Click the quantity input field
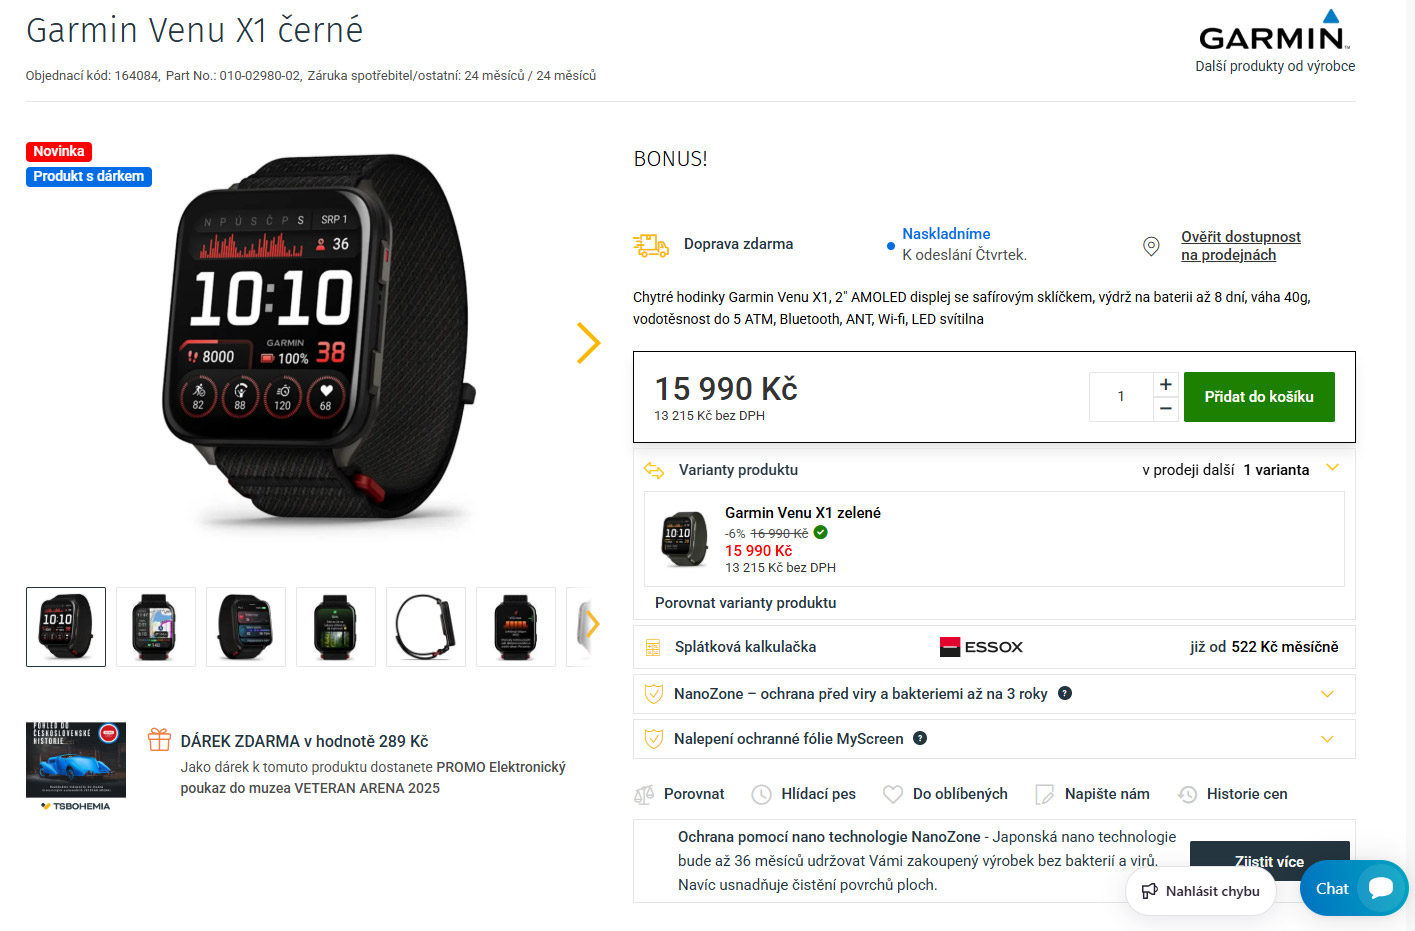Screen dimensions: 1415x931 tap(1121, 397)
